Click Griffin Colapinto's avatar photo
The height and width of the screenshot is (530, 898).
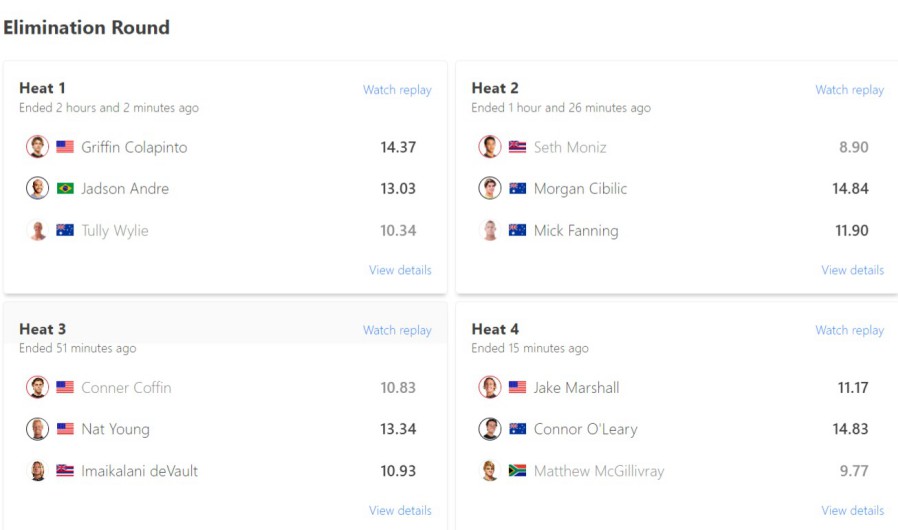point(38,147)
